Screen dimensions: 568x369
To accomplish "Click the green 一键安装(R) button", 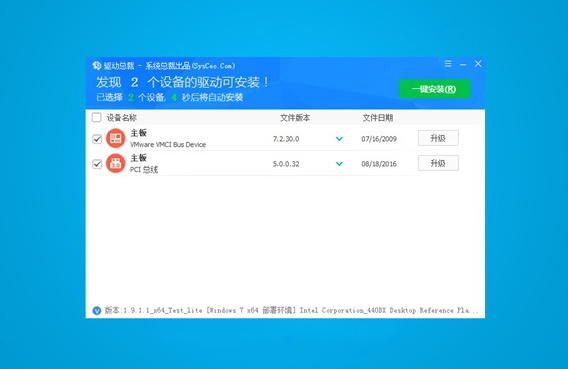I will [x=434, y=89].
